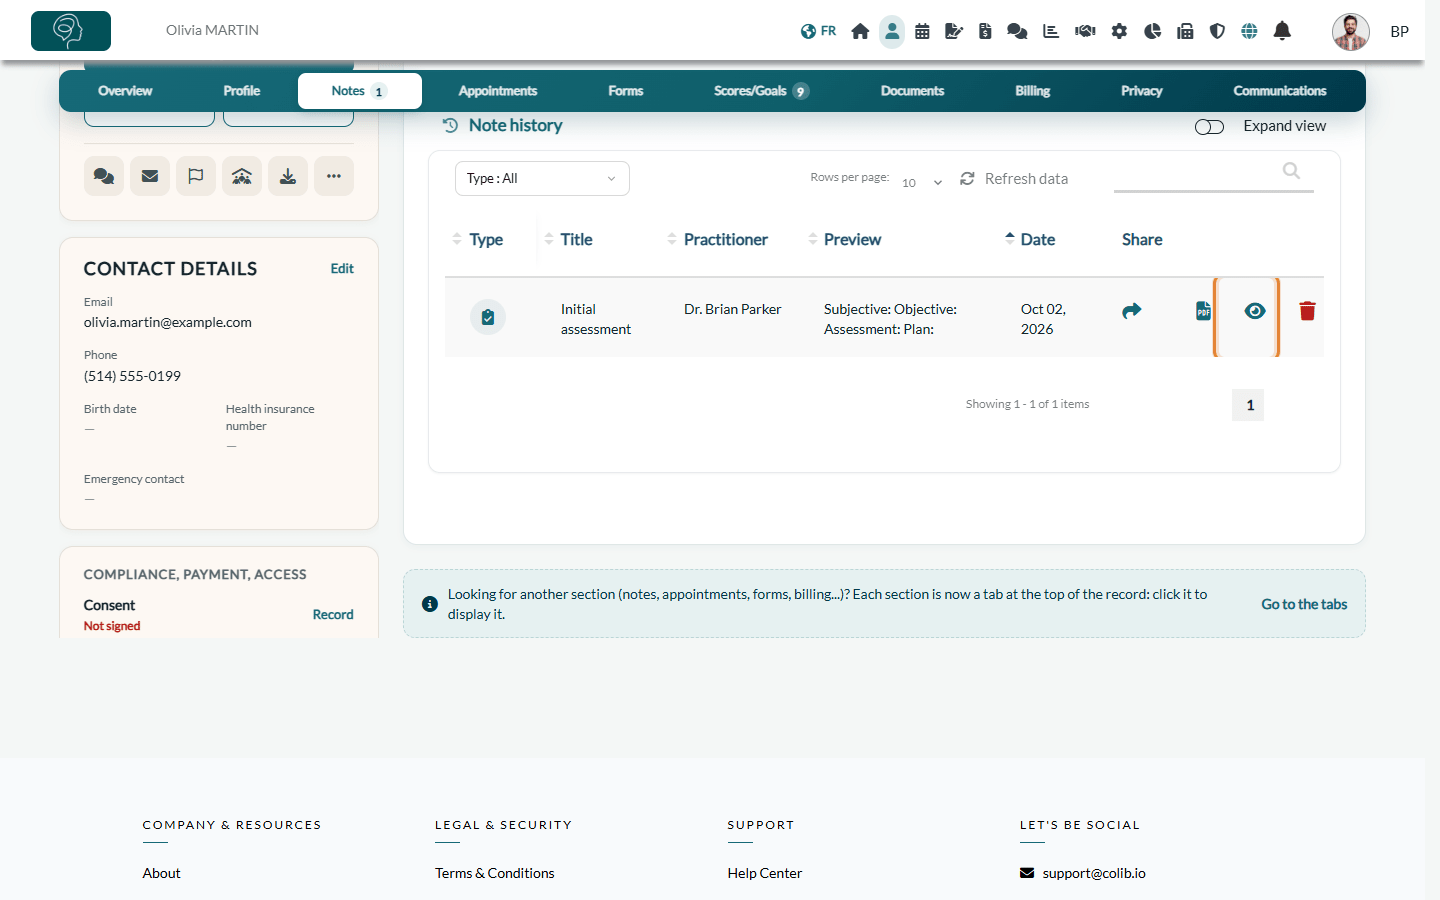This screenshot has height=900, width=1440.
Task: Click the note search field
Action: (1214, 174)
